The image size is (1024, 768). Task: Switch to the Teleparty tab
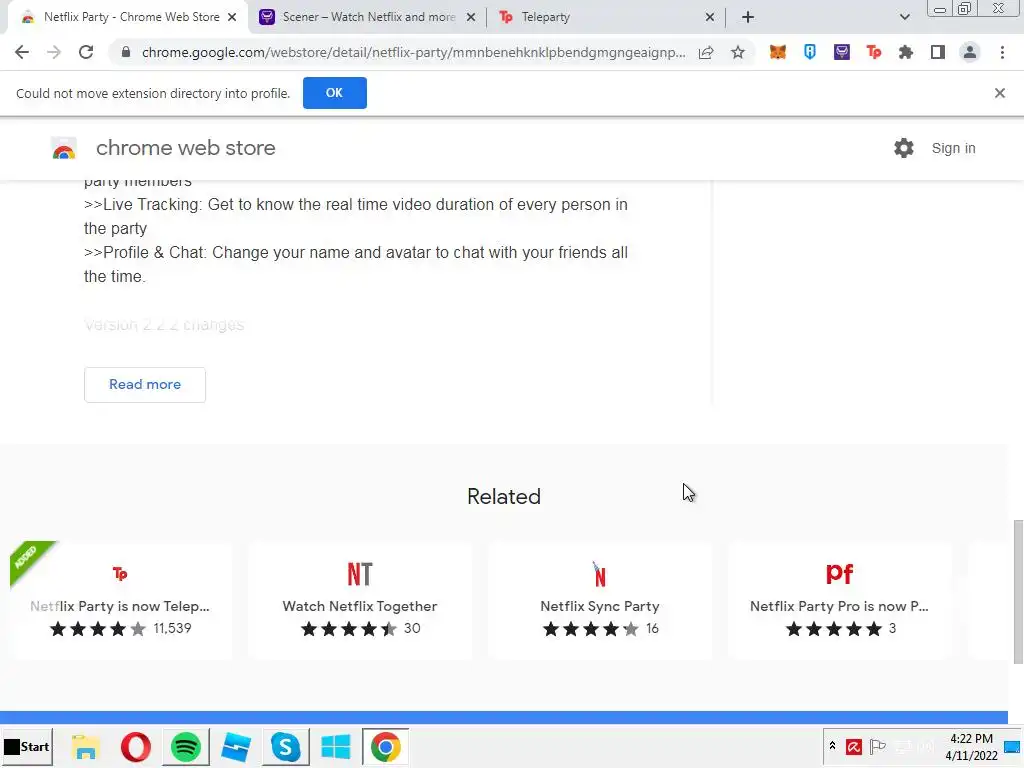(606, 17)
